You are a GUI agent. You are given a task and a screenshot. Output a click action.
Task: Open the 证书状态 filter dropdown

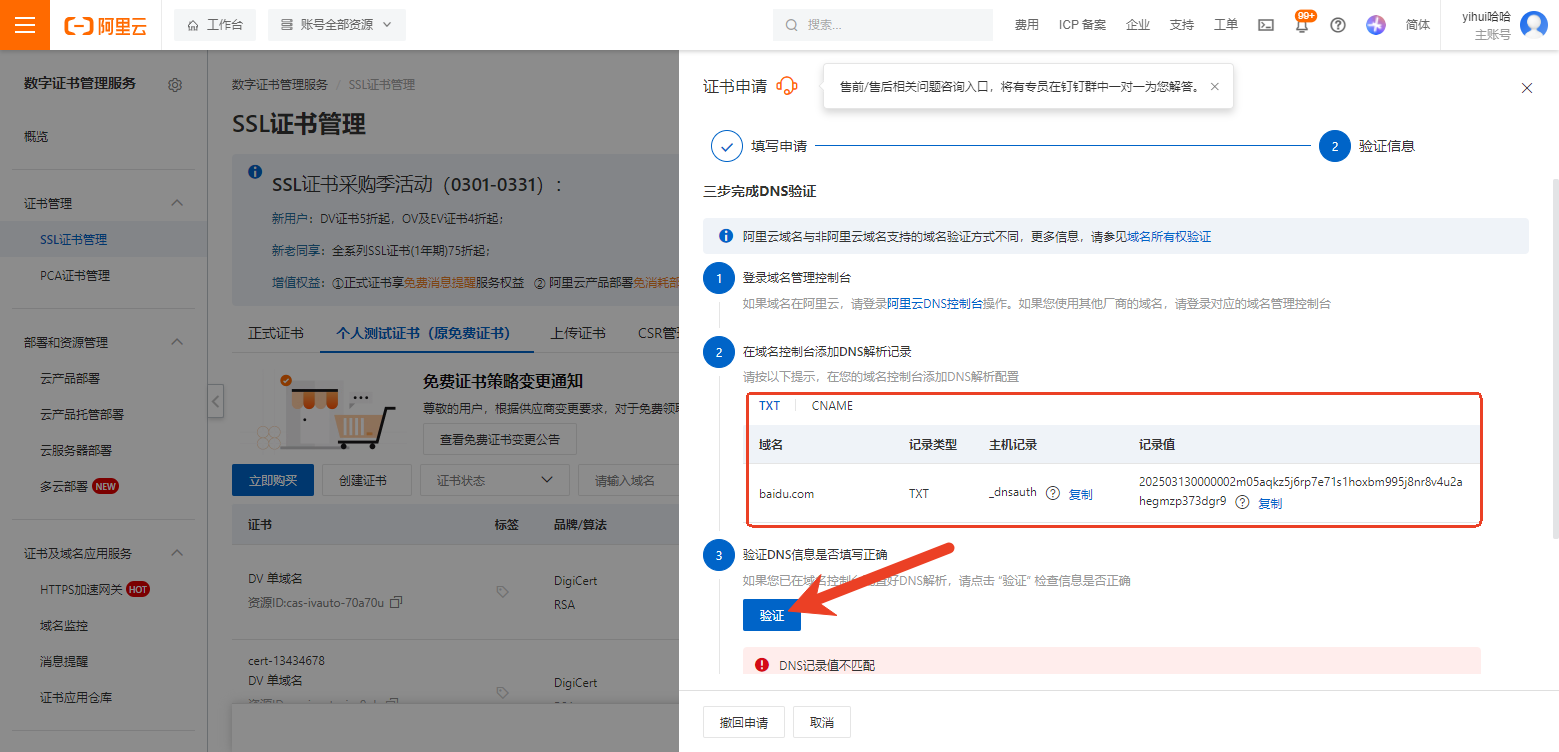495,480
